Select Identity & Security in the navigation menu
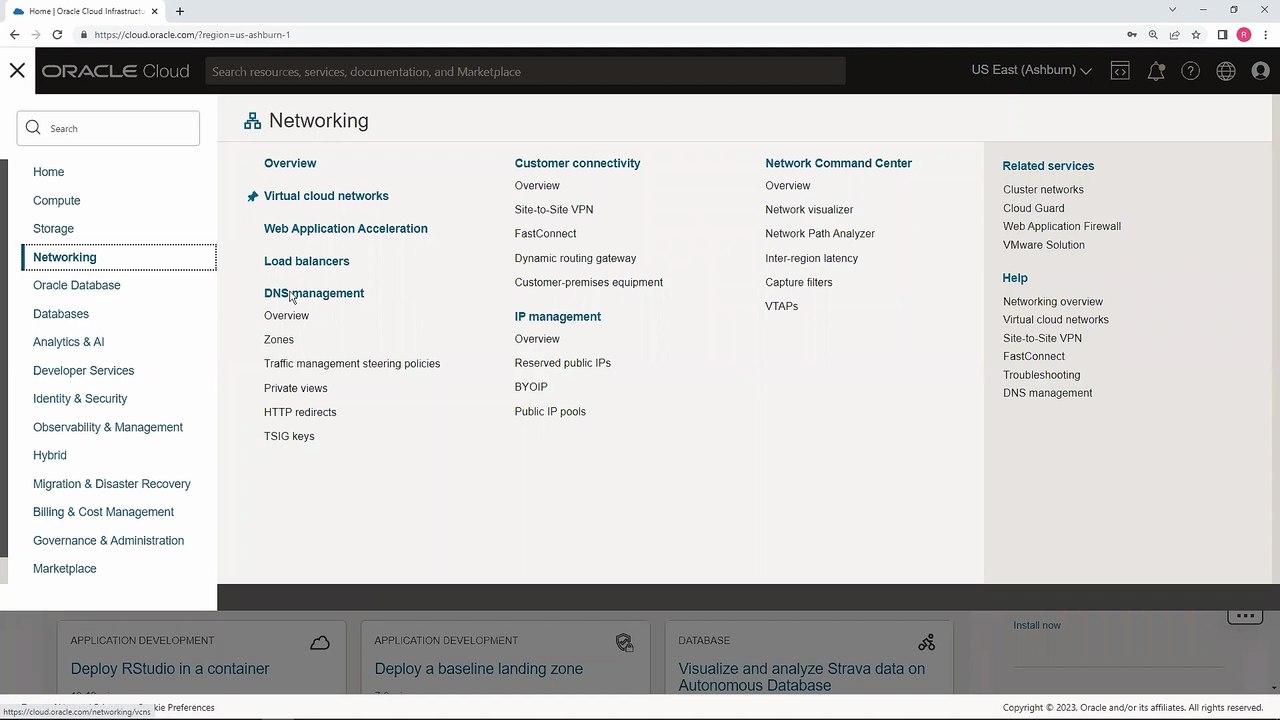This screenshot has height=720, width=1280. tap(80, 398)
